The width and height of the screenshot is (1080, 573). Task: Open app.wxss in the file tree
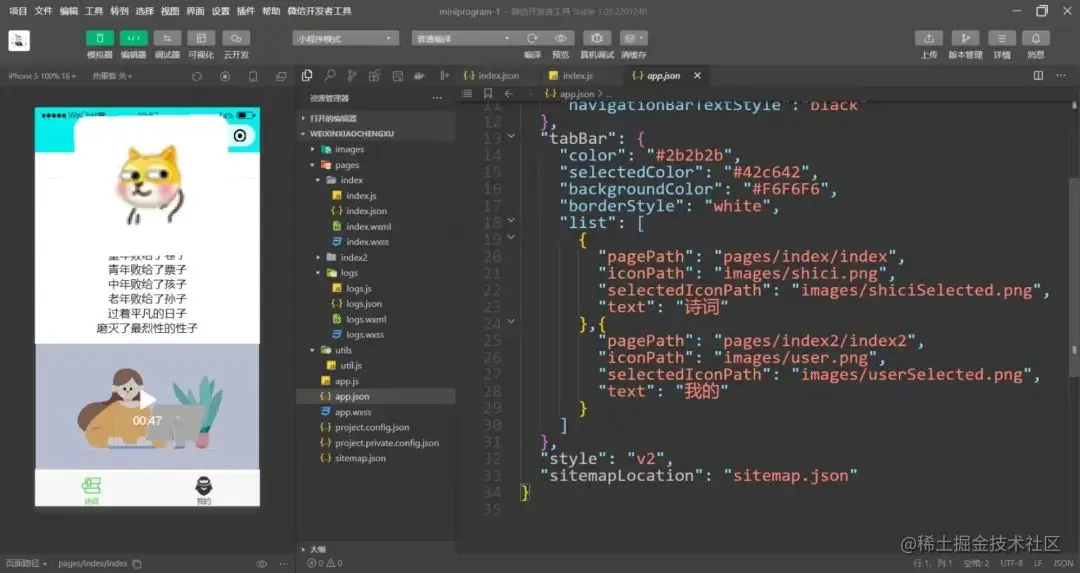(x=353, y=412)
